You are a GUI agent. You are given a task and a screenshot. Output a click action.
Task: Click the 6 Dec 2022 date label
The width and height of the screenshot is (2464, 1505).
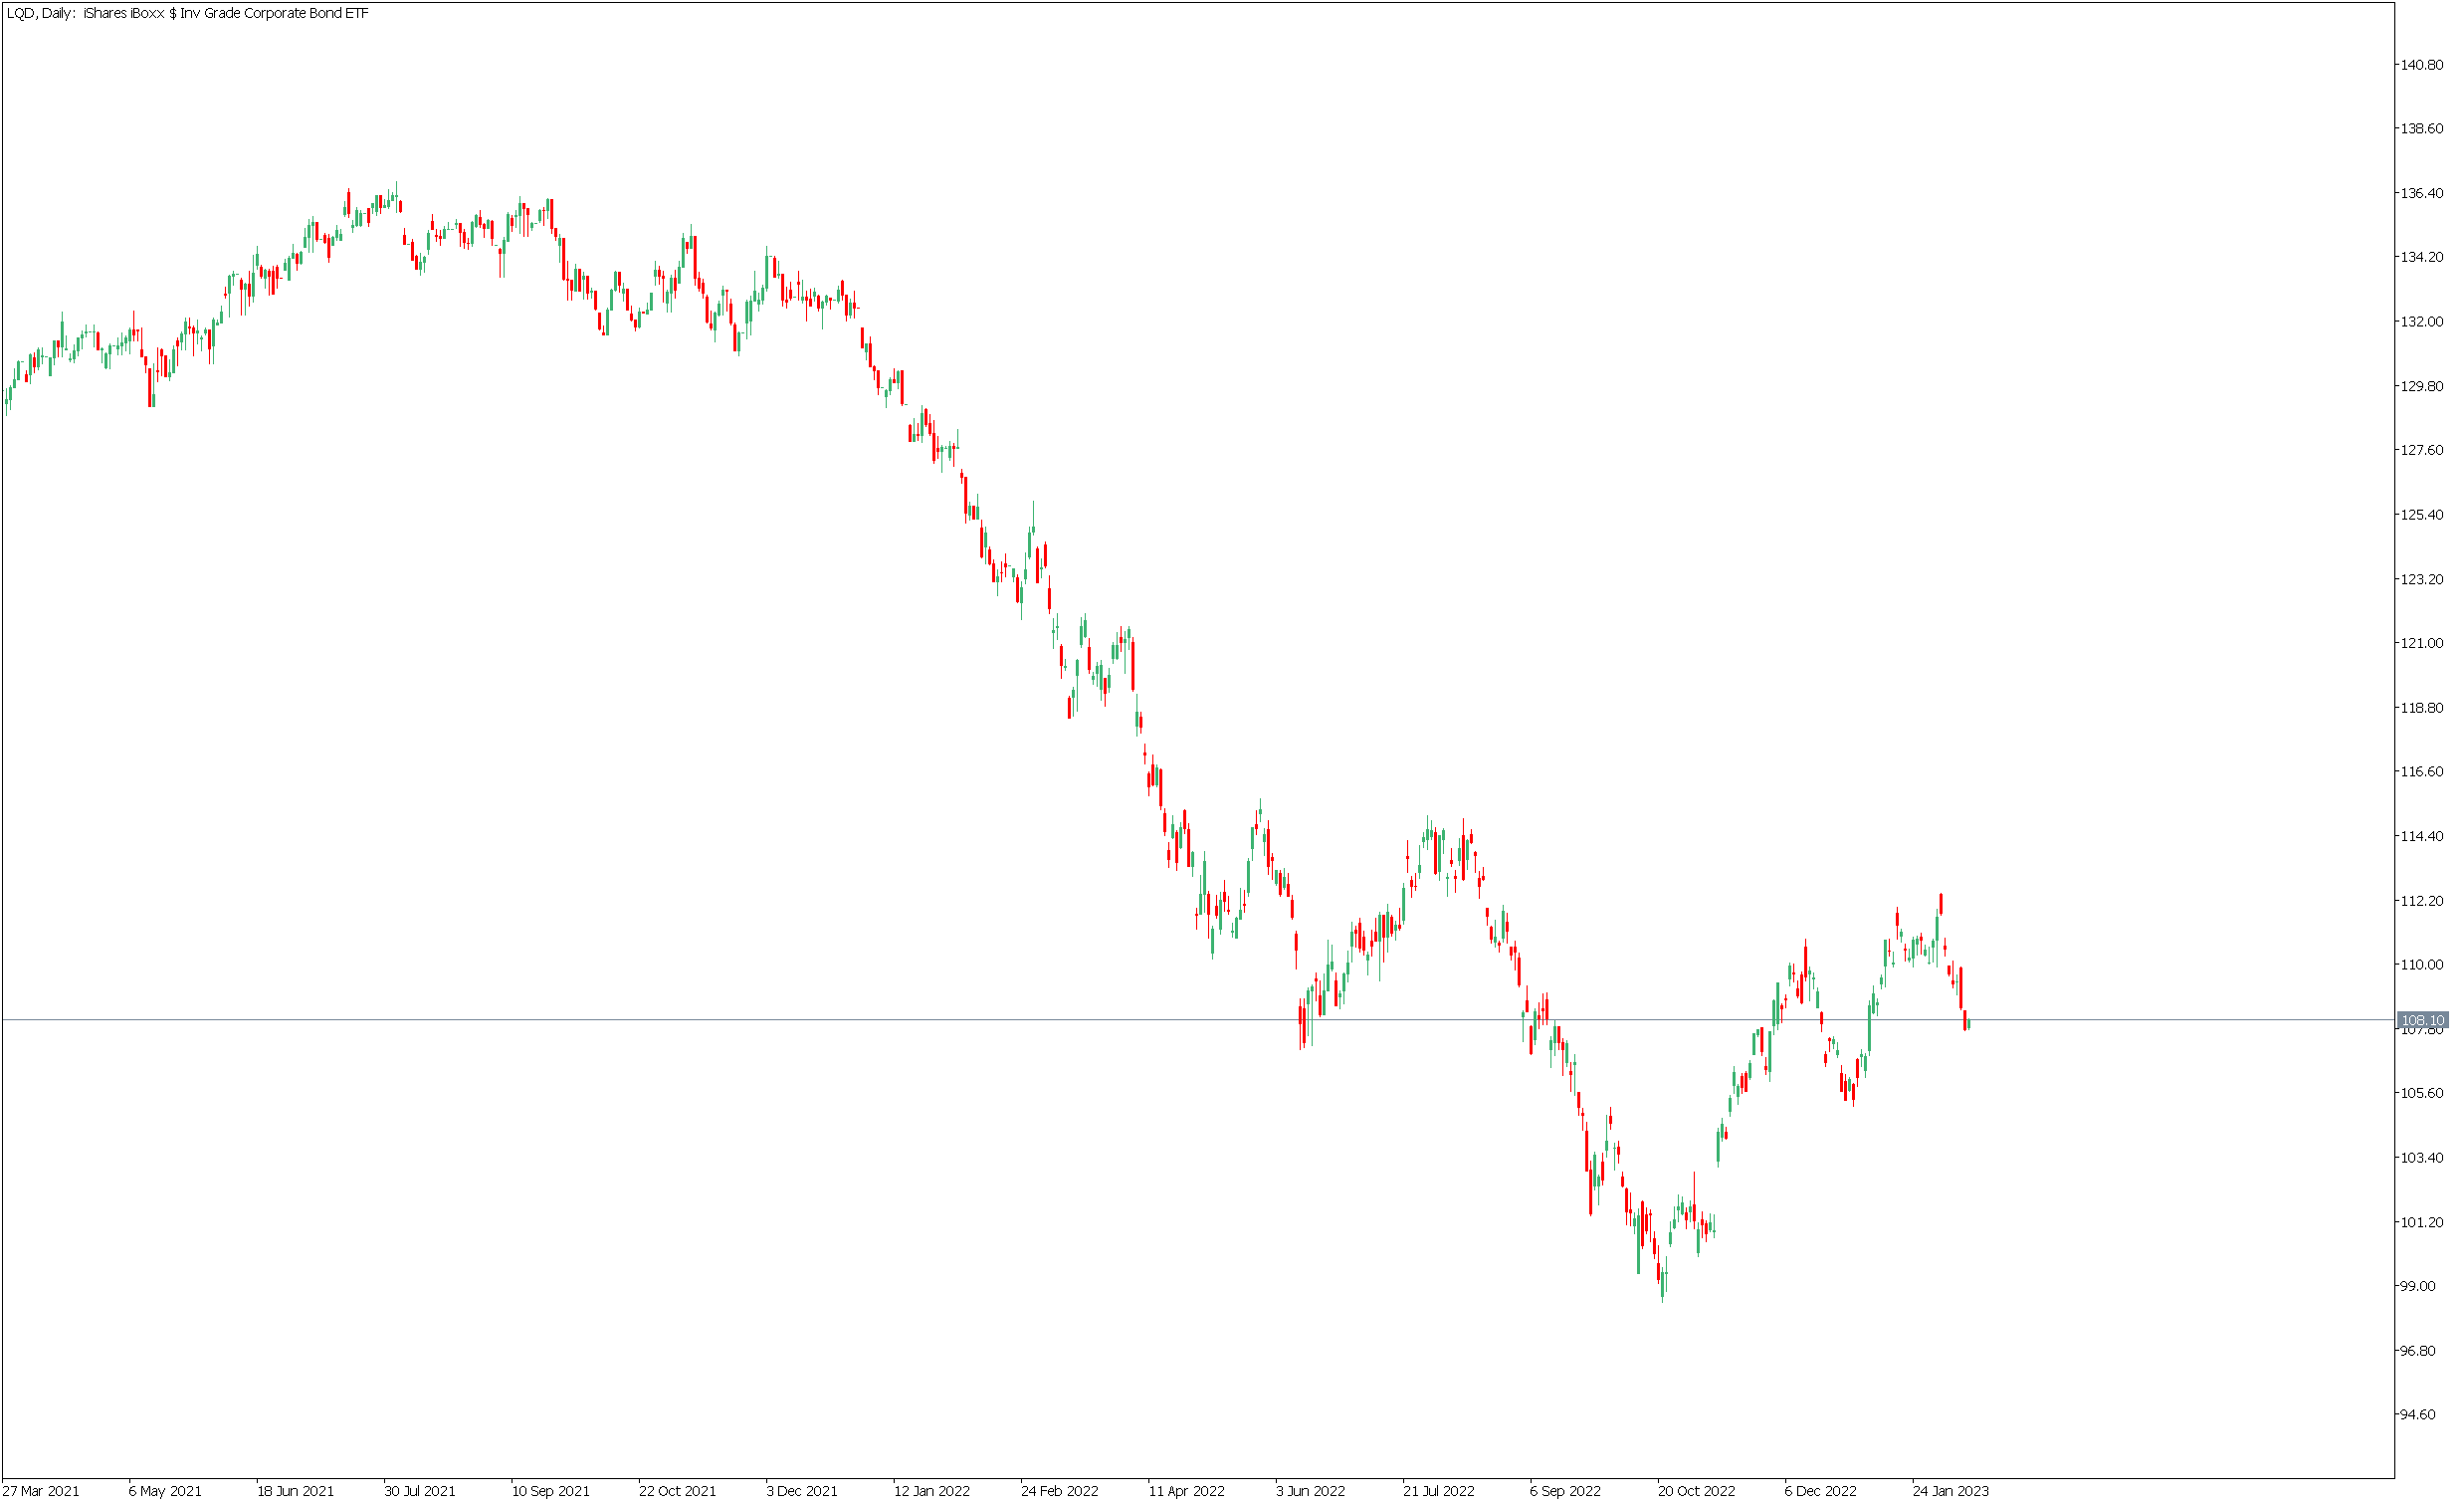click(x=1821, y=1491)
